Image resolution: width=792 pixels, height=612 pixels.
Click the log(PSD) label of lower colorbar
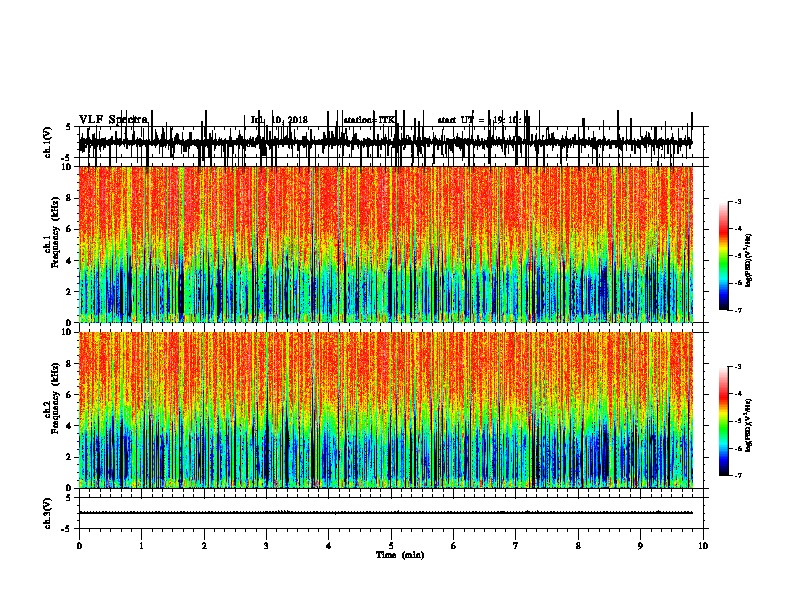pos(749,425)
